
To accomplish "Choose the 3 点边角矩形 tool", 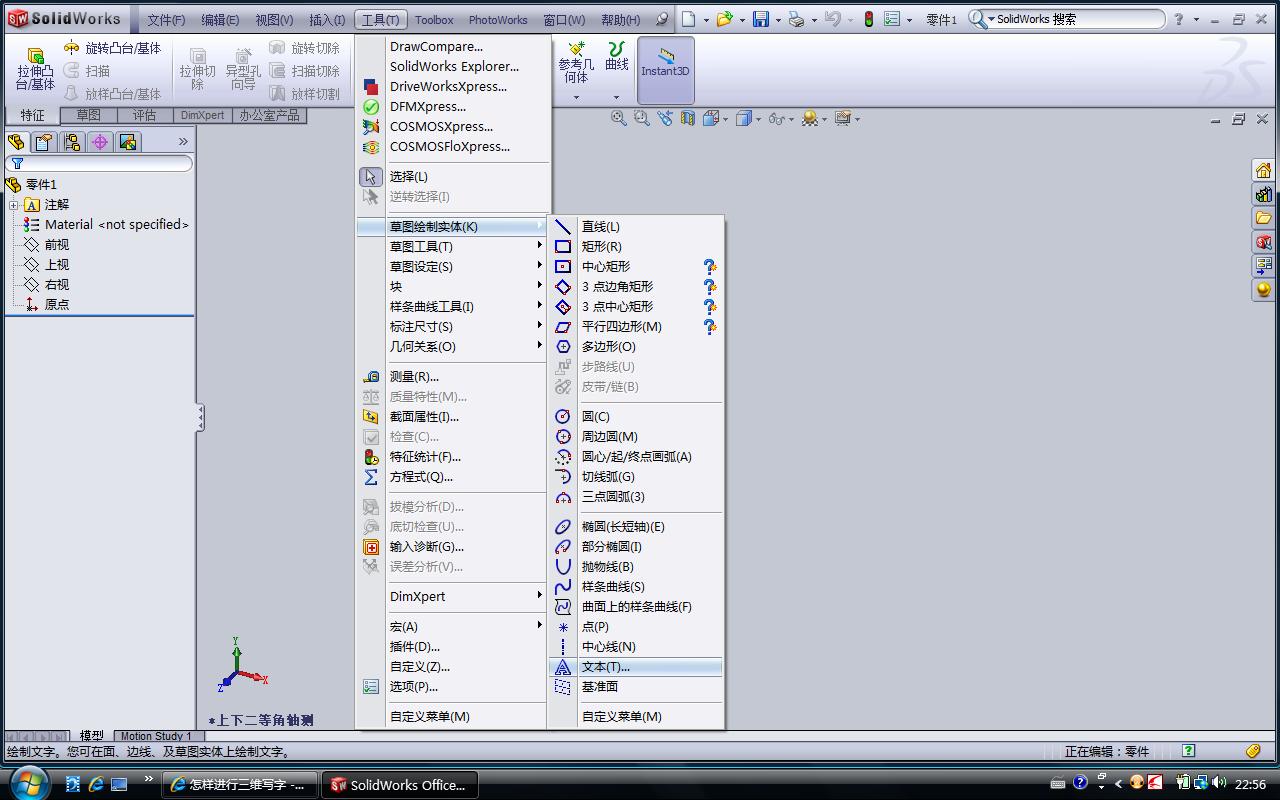I will click(636, 287).
